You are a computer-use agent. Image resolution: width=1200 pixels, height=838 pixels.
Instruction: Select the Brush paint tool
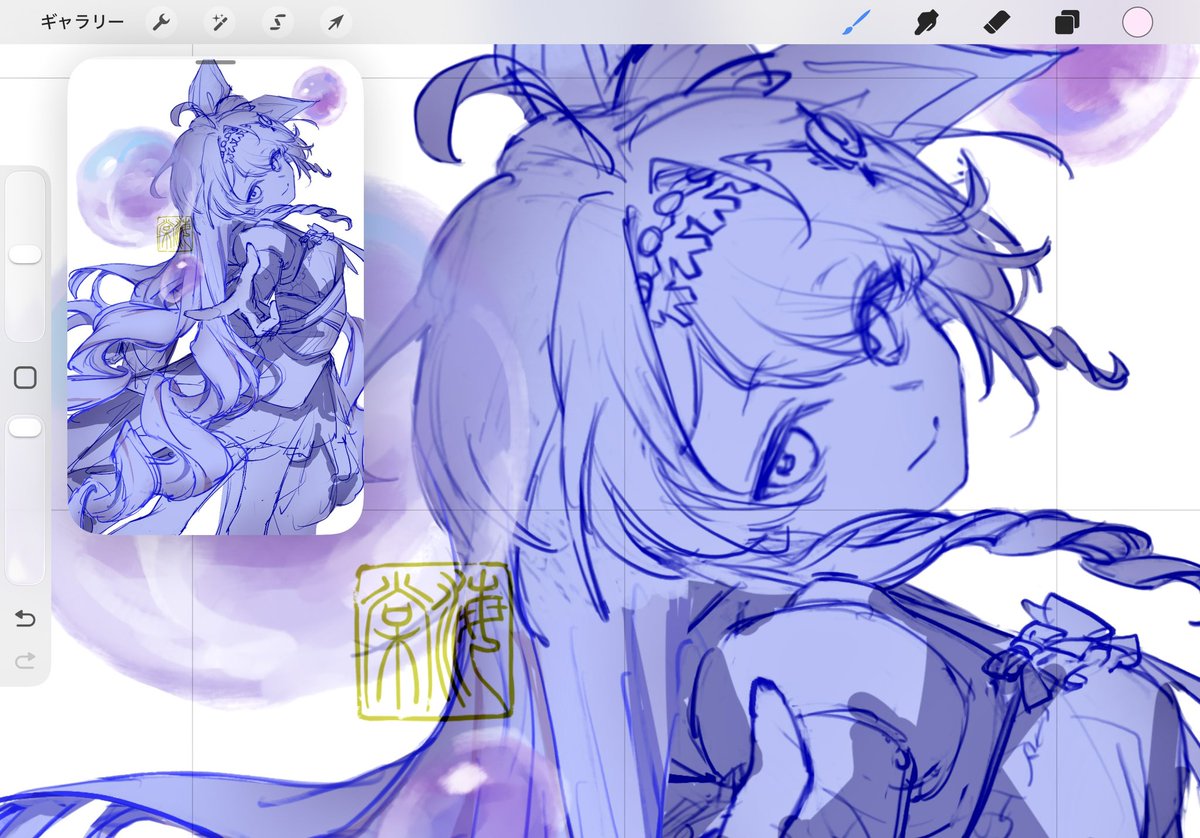pos(856,21)
